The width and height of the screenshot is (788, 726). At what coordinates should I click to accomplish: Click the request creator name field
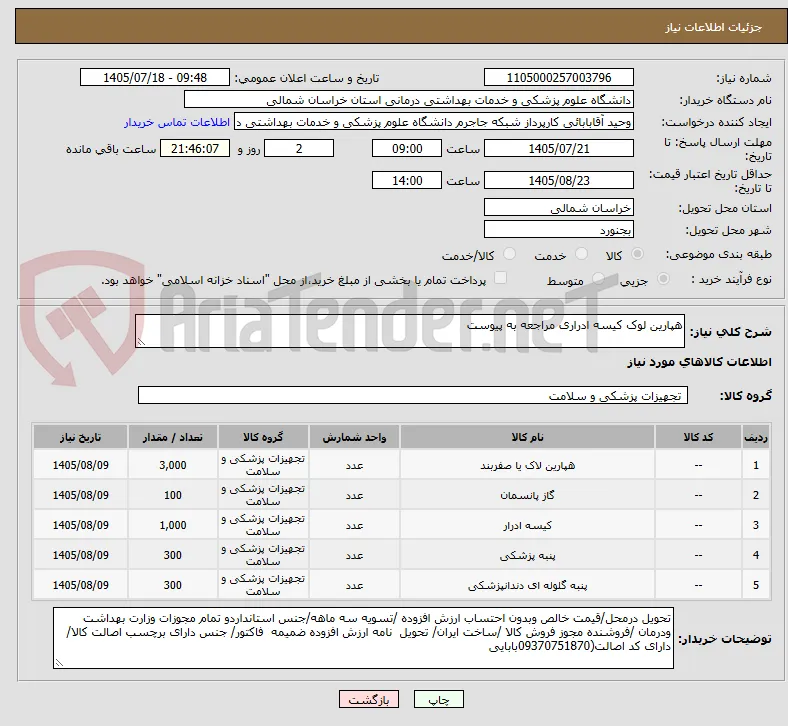click(434, 122)
